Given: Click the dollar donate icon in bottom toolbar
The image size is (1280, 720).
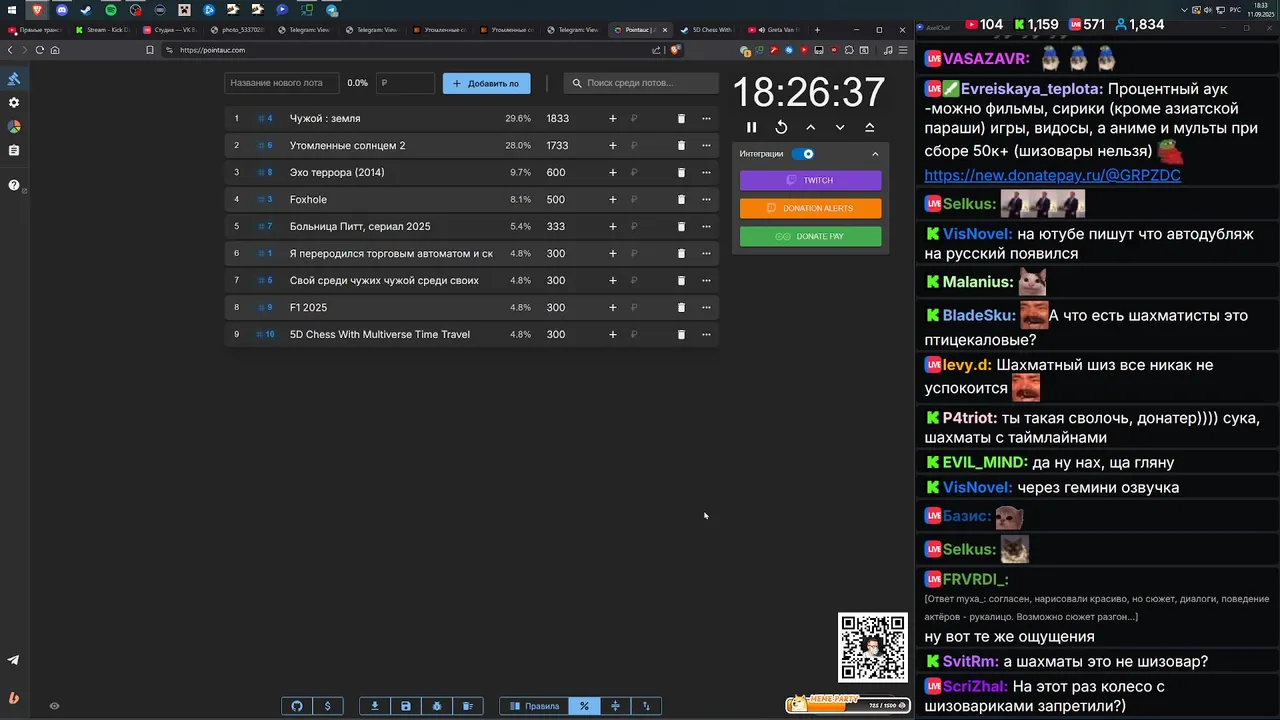Looking at the screenshot, I should point(328,706).
